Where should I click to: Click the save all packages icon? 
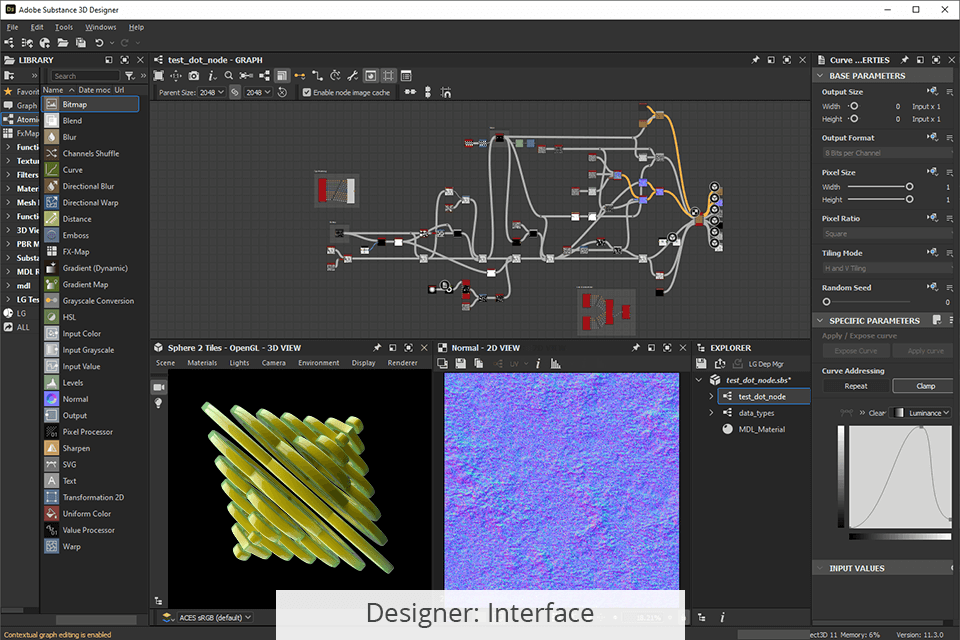[81, 43]
